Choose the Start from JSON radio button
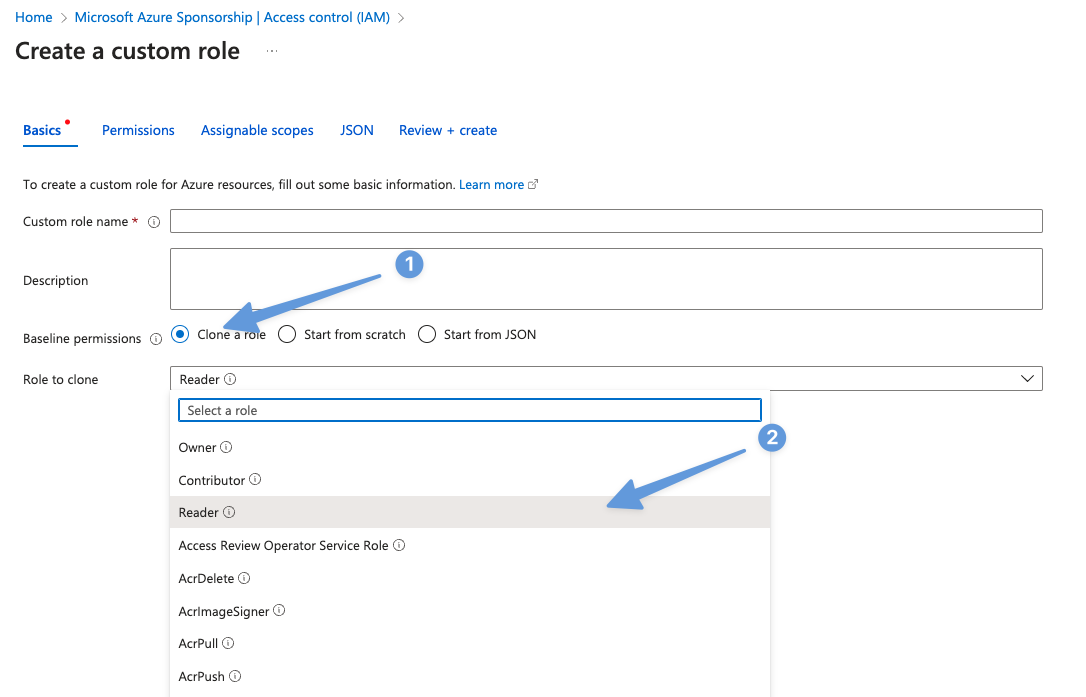The width and height of the screenshot is (1086, 697). coord(427,334)
